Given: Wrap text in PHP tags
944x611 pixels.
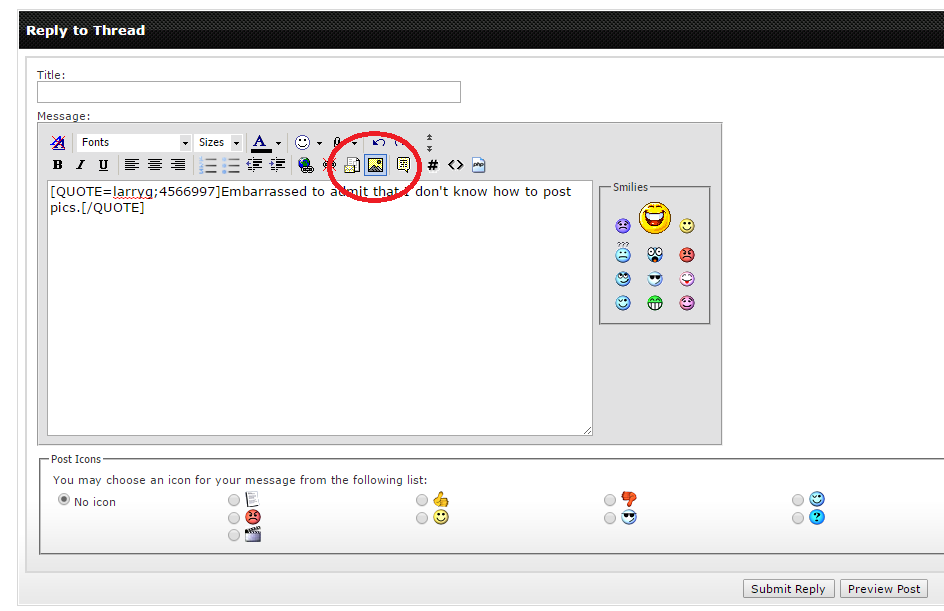Looking at the screenshot, I should tap(479, 165).
